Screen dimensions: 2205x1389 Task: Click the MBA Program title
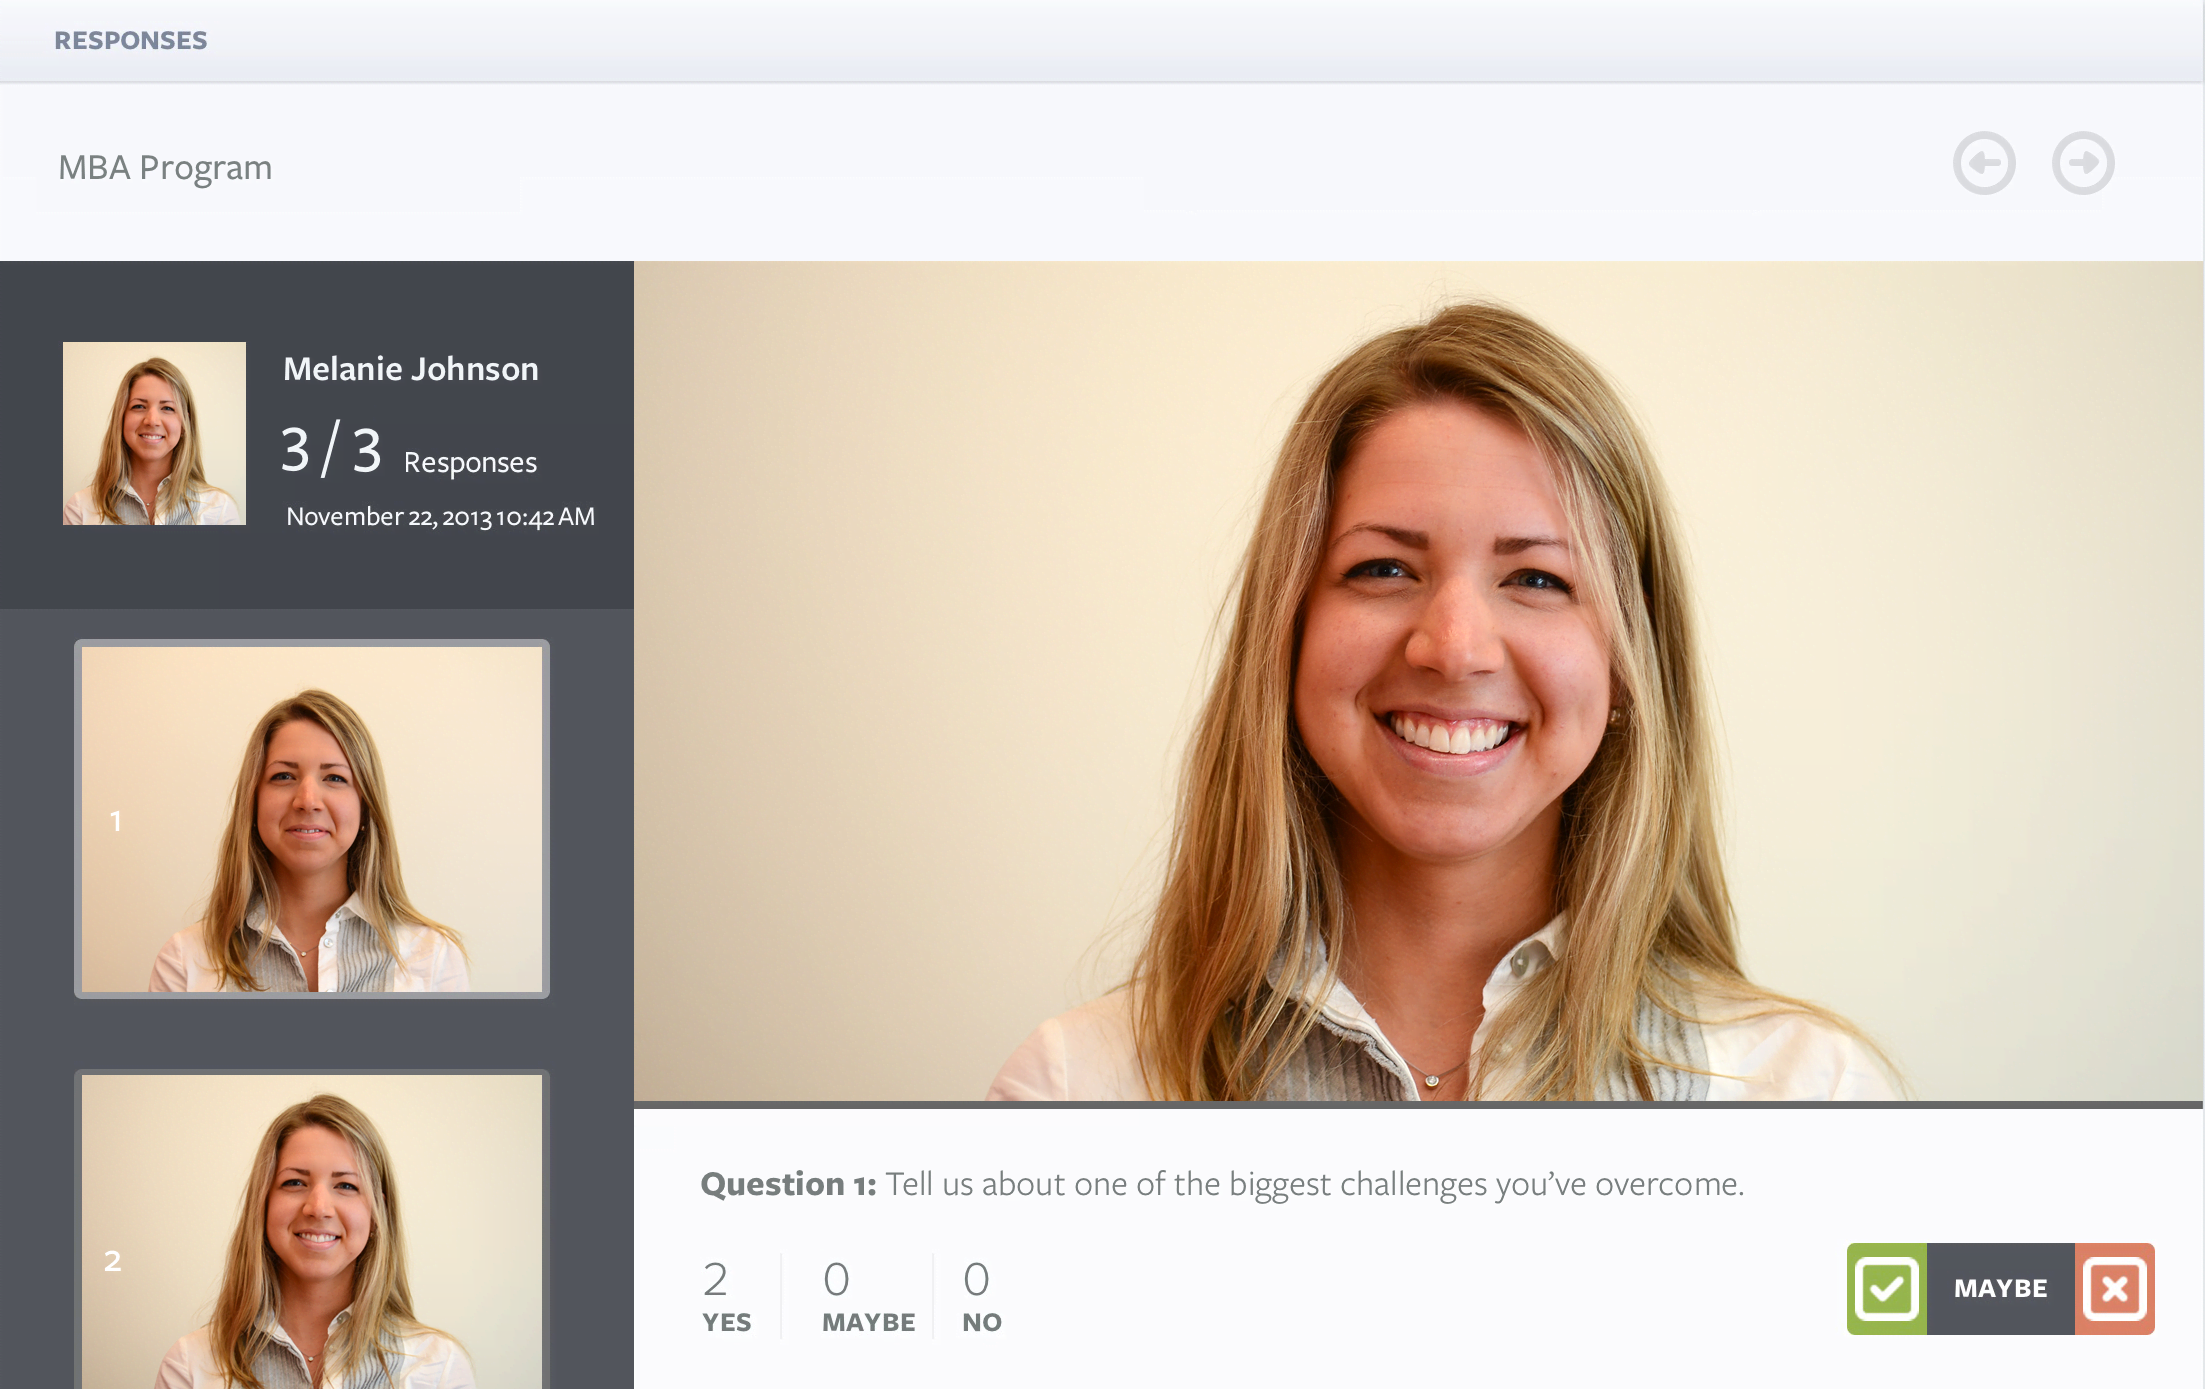165,167
